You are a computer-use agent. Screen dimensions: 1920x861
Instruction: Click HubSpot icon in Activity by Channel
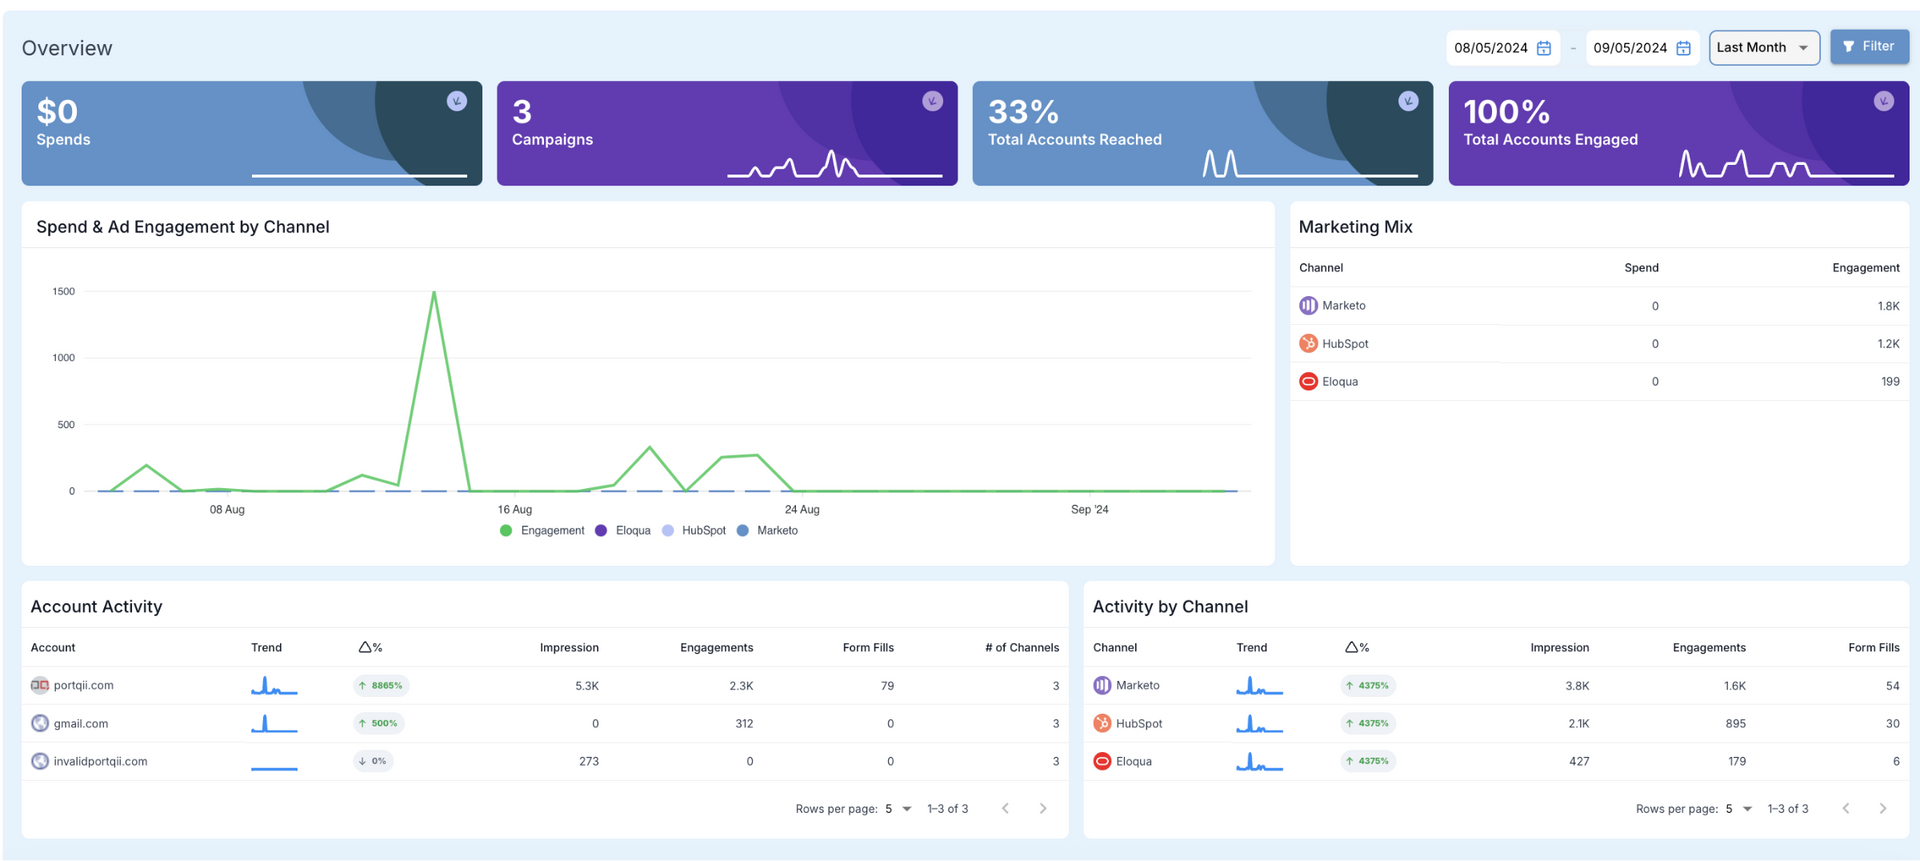(1102, 724)
